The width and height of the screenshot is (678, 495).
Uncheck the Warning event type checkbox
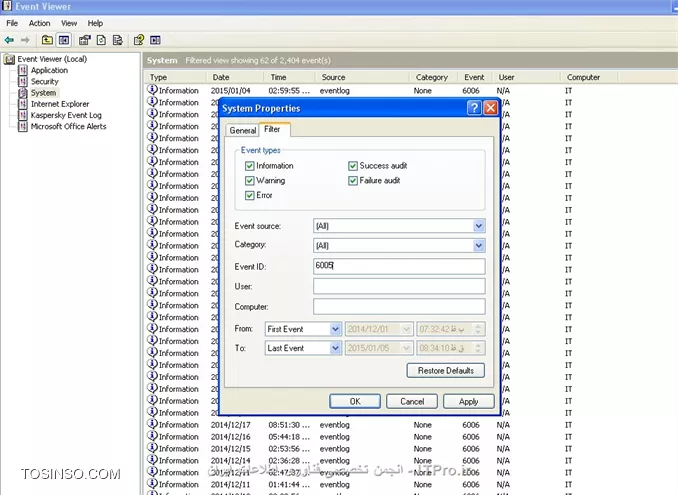249,181
